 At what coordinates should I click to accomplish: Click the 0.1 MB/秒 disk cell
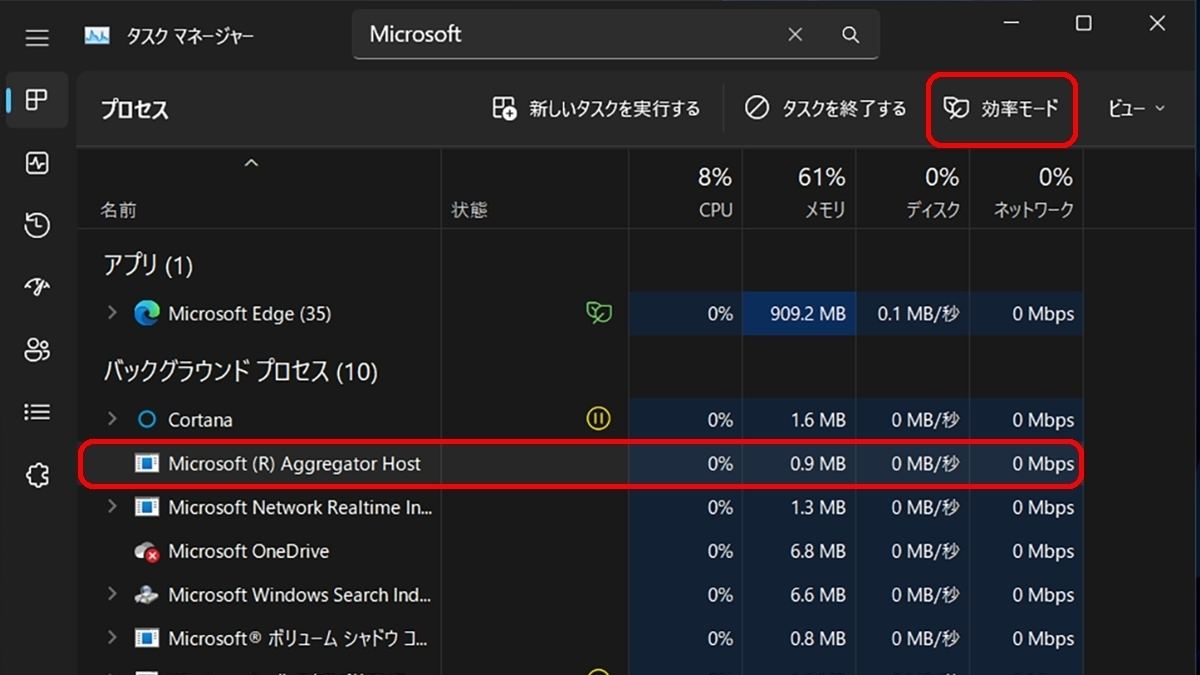pos(913,314)
